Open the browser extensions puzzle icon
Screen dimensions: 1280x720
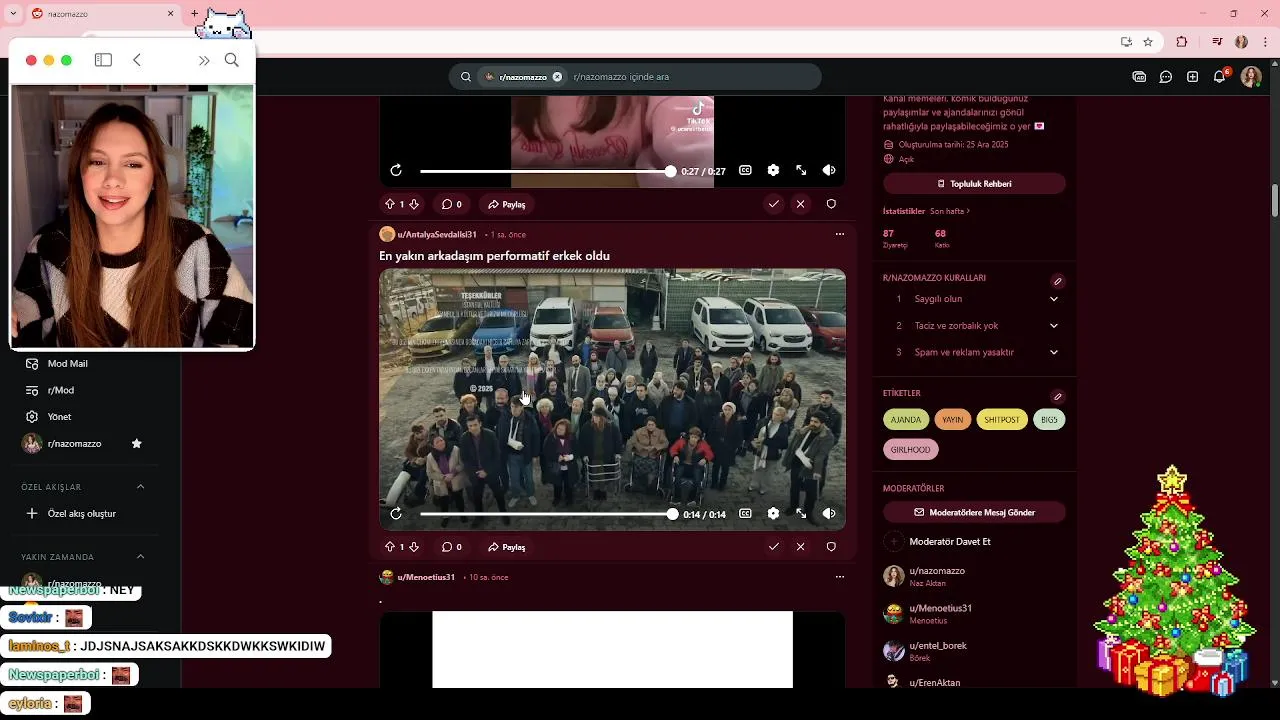(x=1182, y=42)
